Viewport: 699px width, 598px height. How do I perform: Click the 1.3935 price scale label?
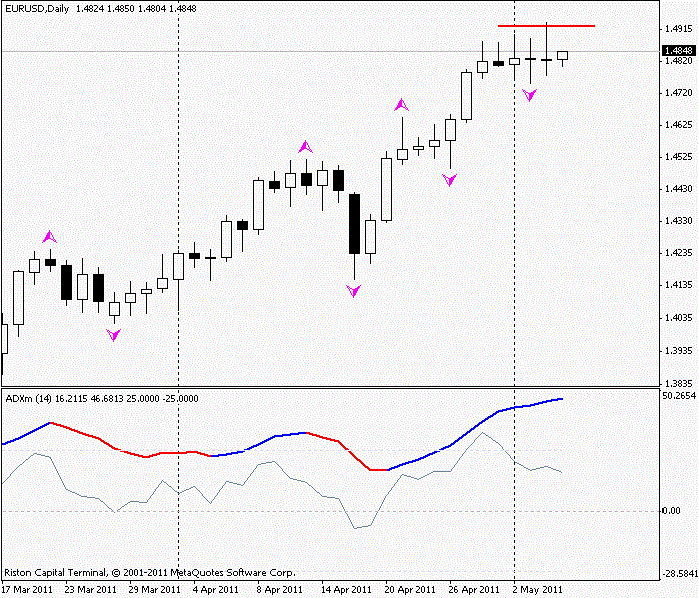pos(678,351)
